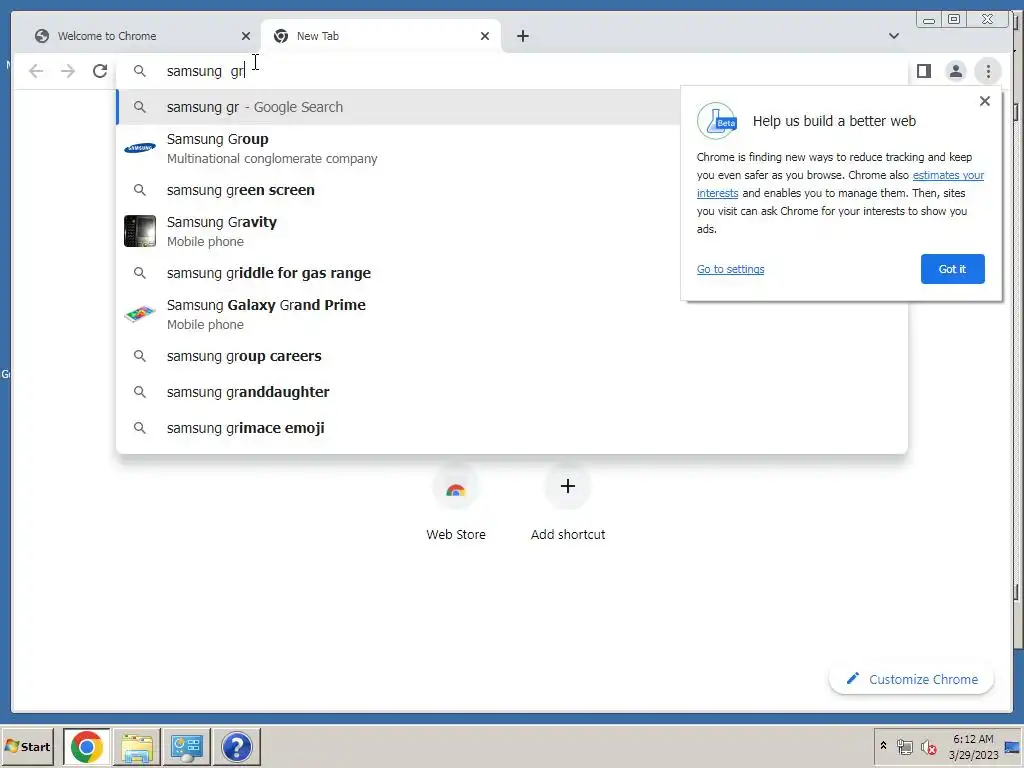Click the Samsung Gravity phone thumbnail
This screenshot has height=768, width=1024.
(140, 231)
